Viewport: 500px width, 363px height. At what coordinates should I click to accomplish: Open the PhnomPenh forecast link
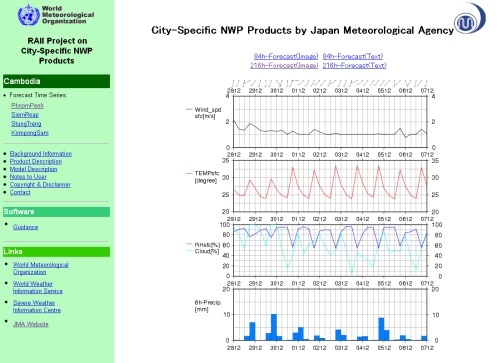click(x=27, y=106)
